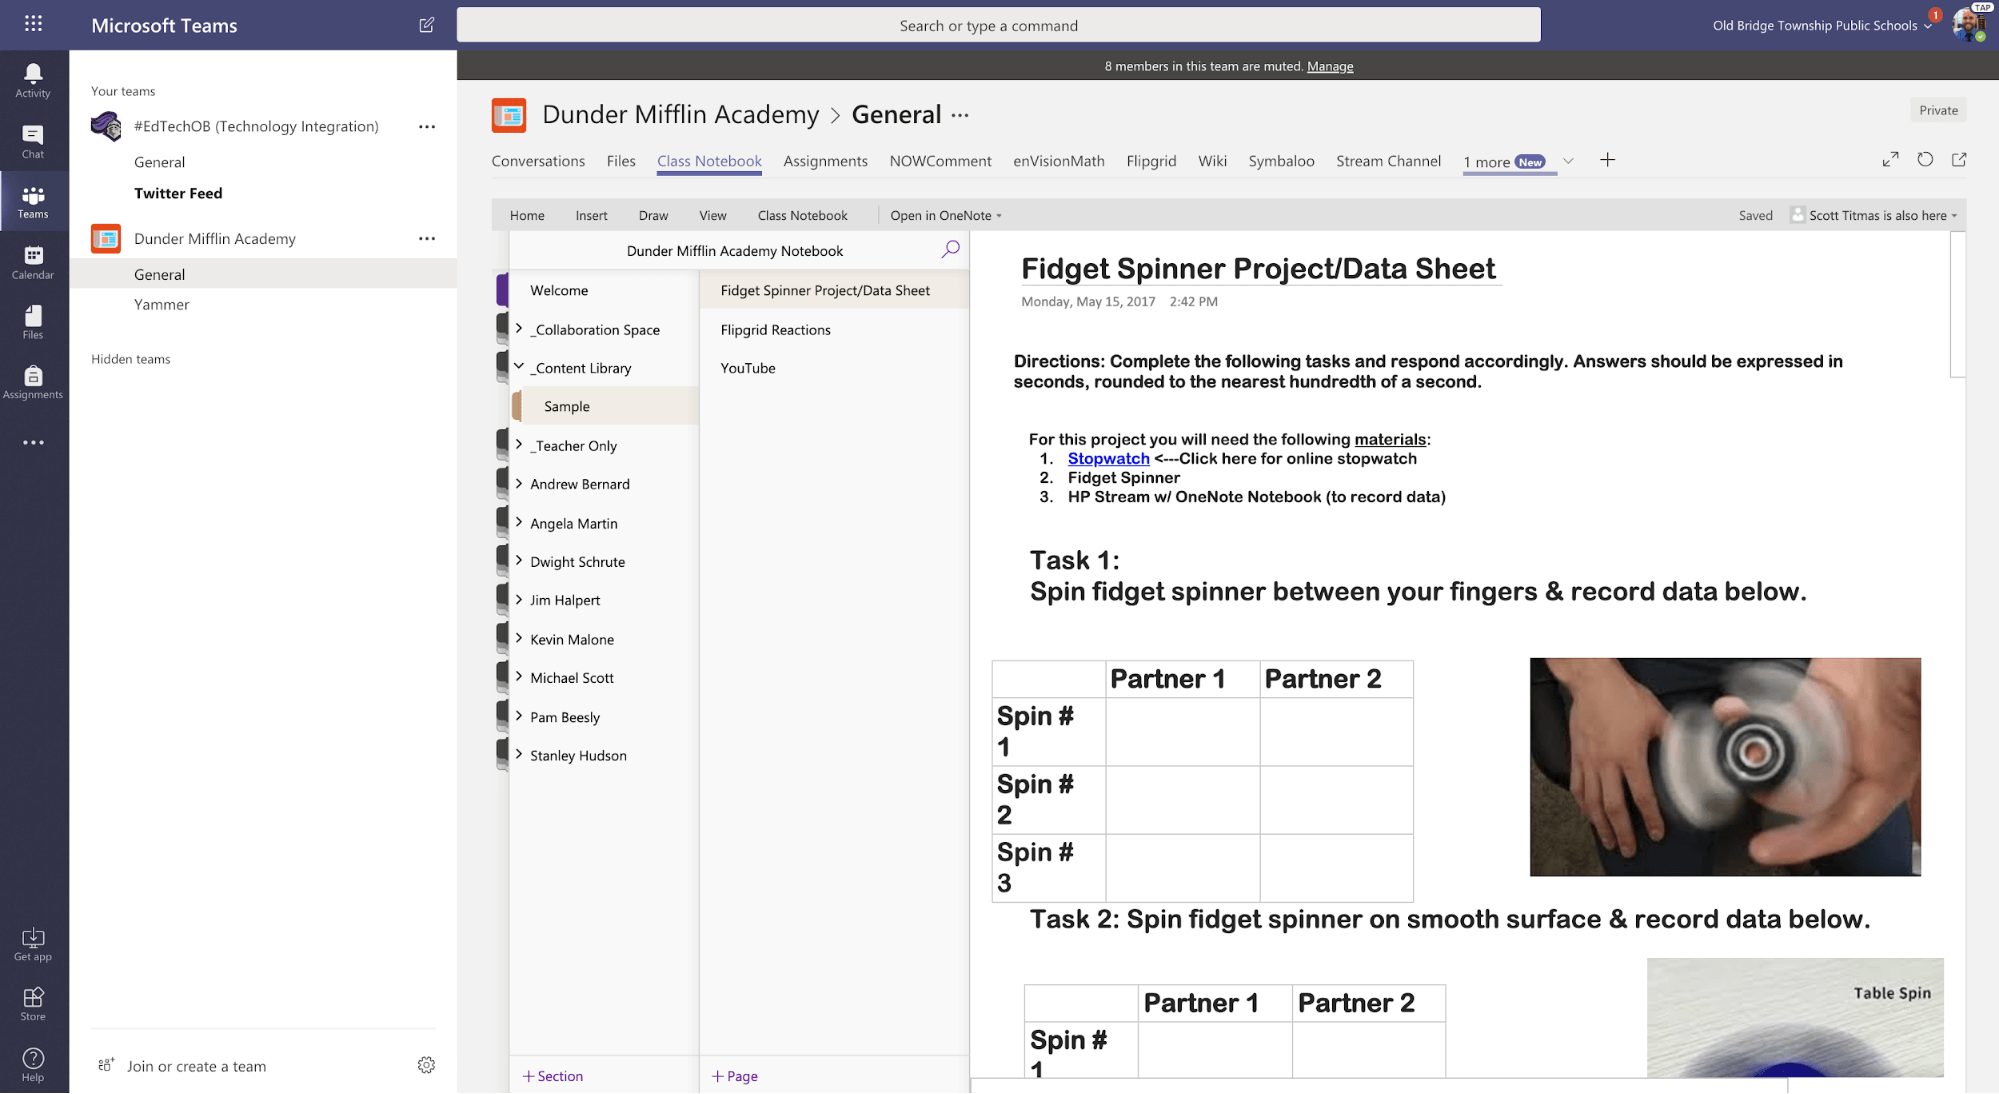Click Manage link for muted members

(1329, 66)
